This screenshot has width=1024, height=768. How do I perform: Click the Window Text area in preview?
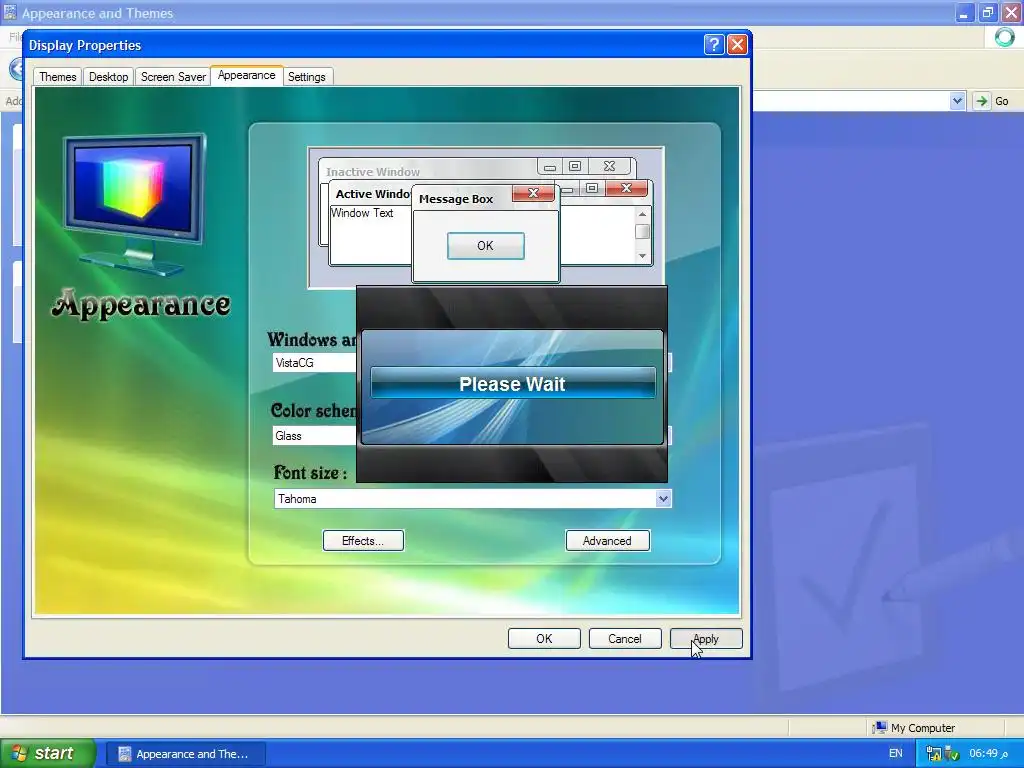pyautogui.click(x=361, y=213)
